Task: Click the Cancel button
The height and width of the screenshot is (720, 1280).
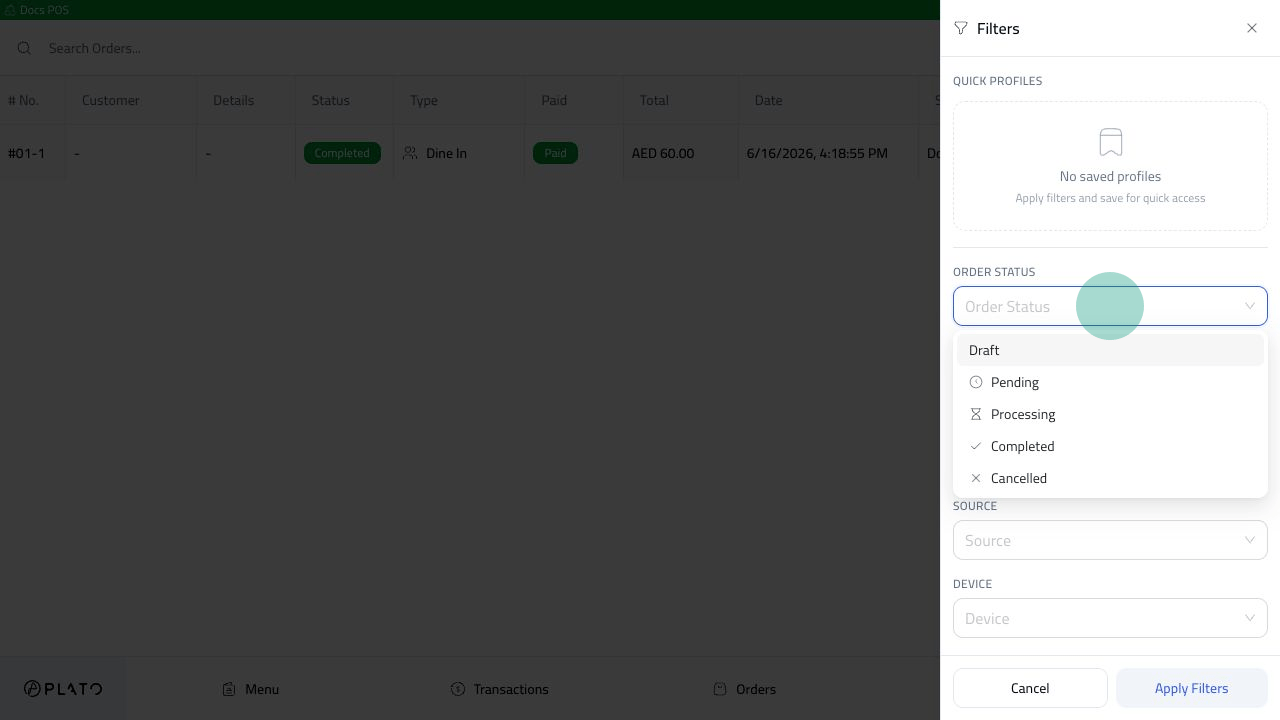Action: click(x=1030, y=688)
